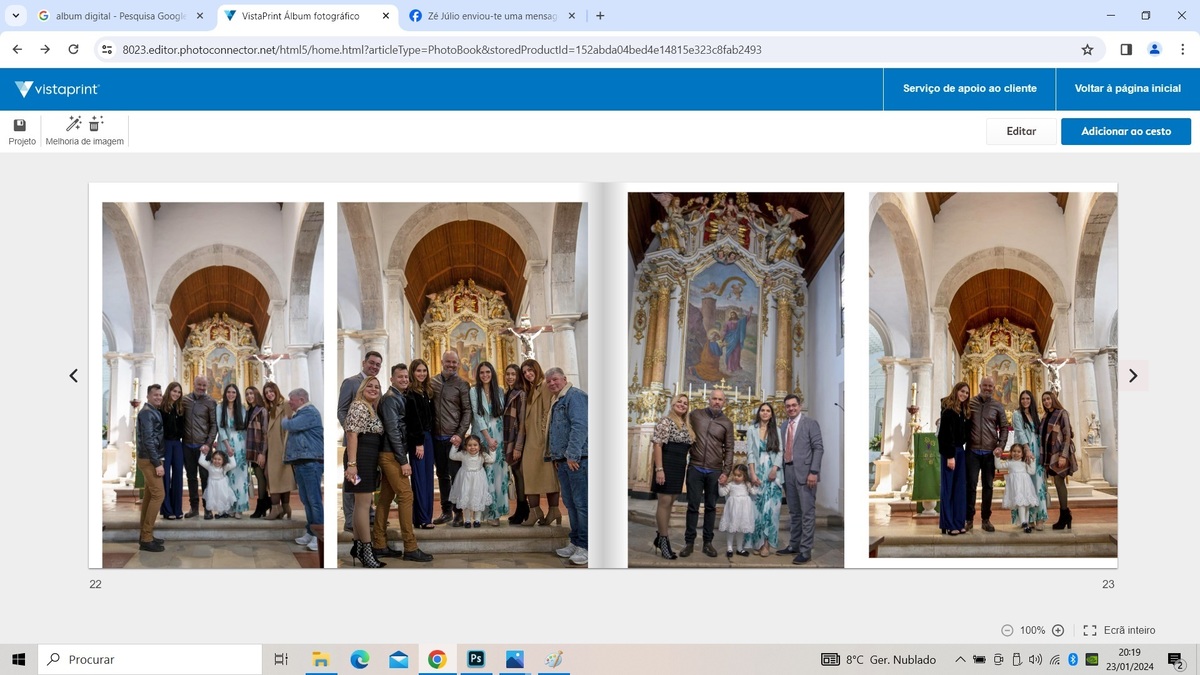
Task: Zoom in with the plus icon
Action: [1058, 630]
